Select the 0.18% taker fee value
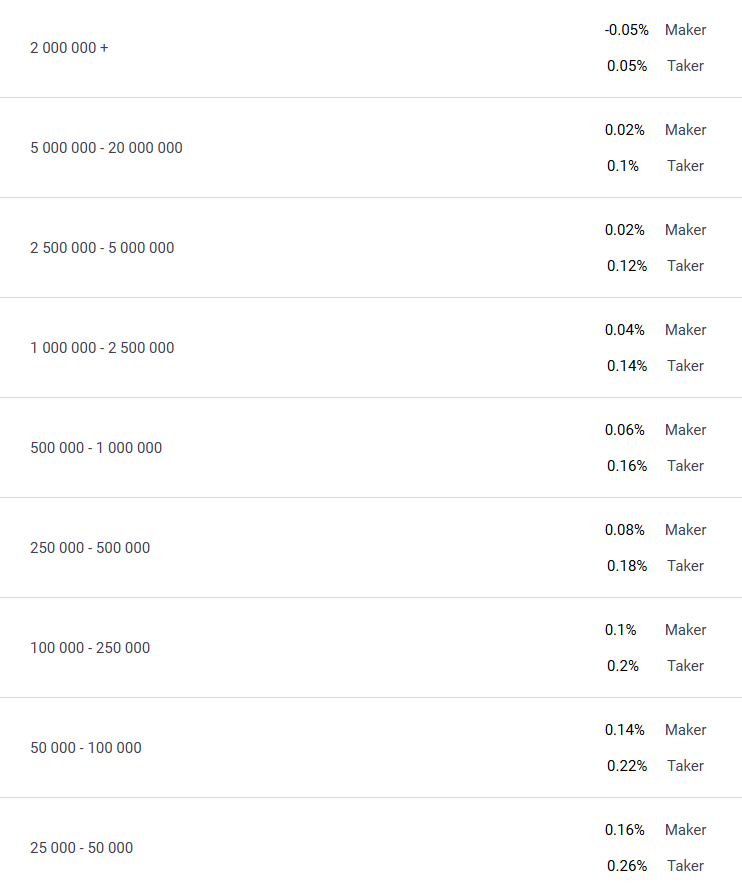The image size is (742, 889). point(627,566)
